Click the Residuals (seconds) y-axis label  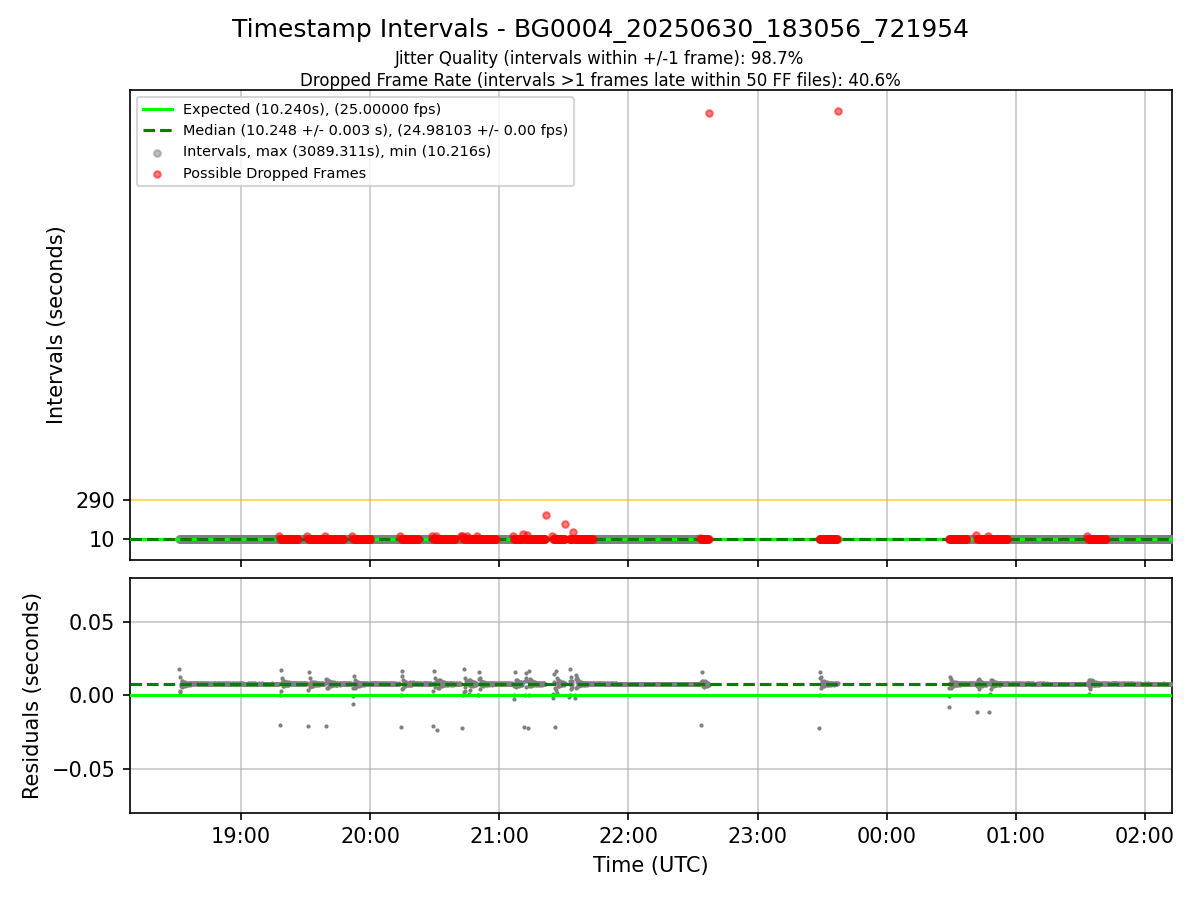32,696
